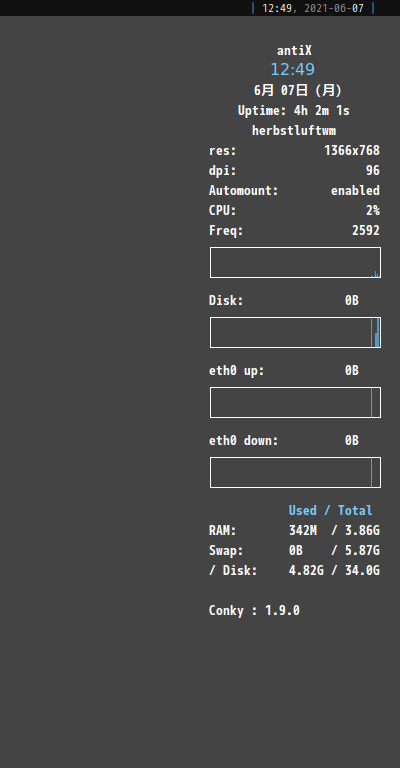Select the eth0 up: label

236,371
